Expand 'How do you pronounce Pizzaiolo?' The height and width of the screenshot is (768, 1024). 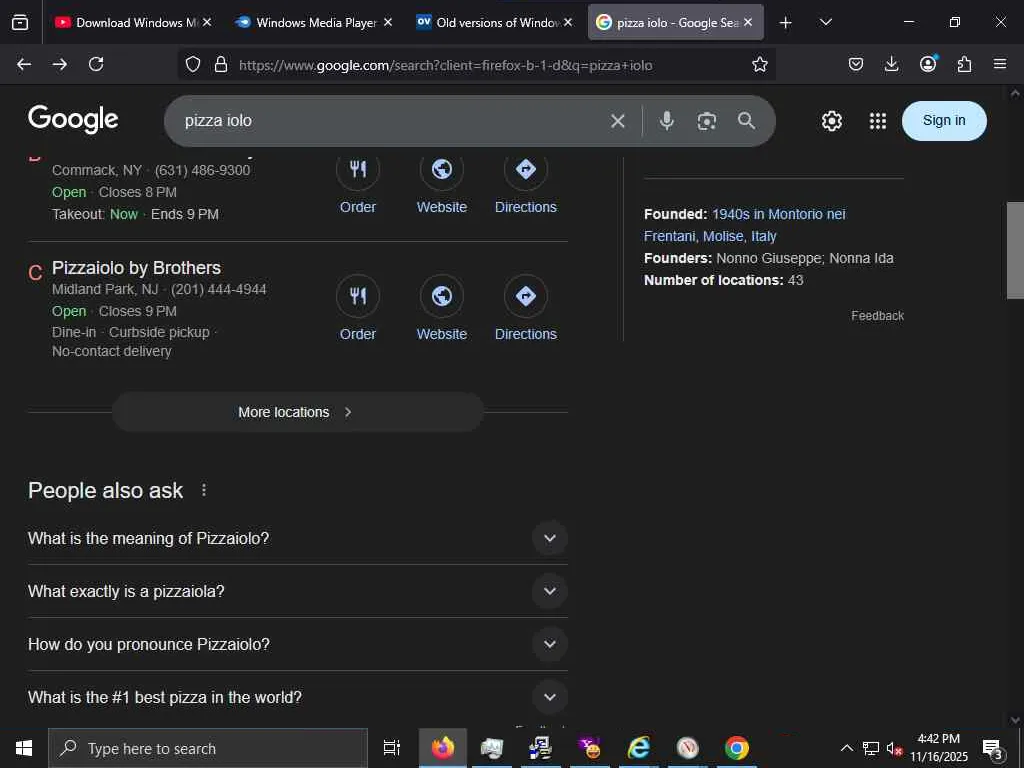coord(298,644)
